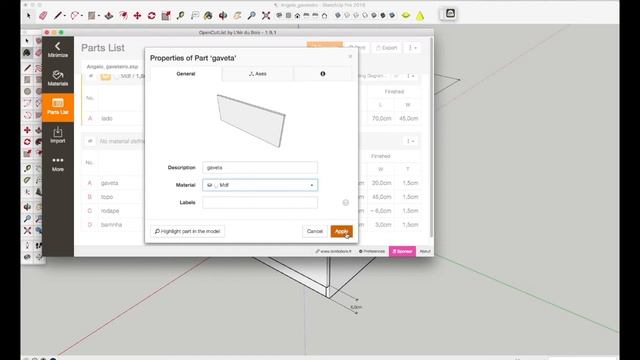Select the Zoom magnifier tool in top toolbar
Screen dimensions: 640x360
[251, 16]
